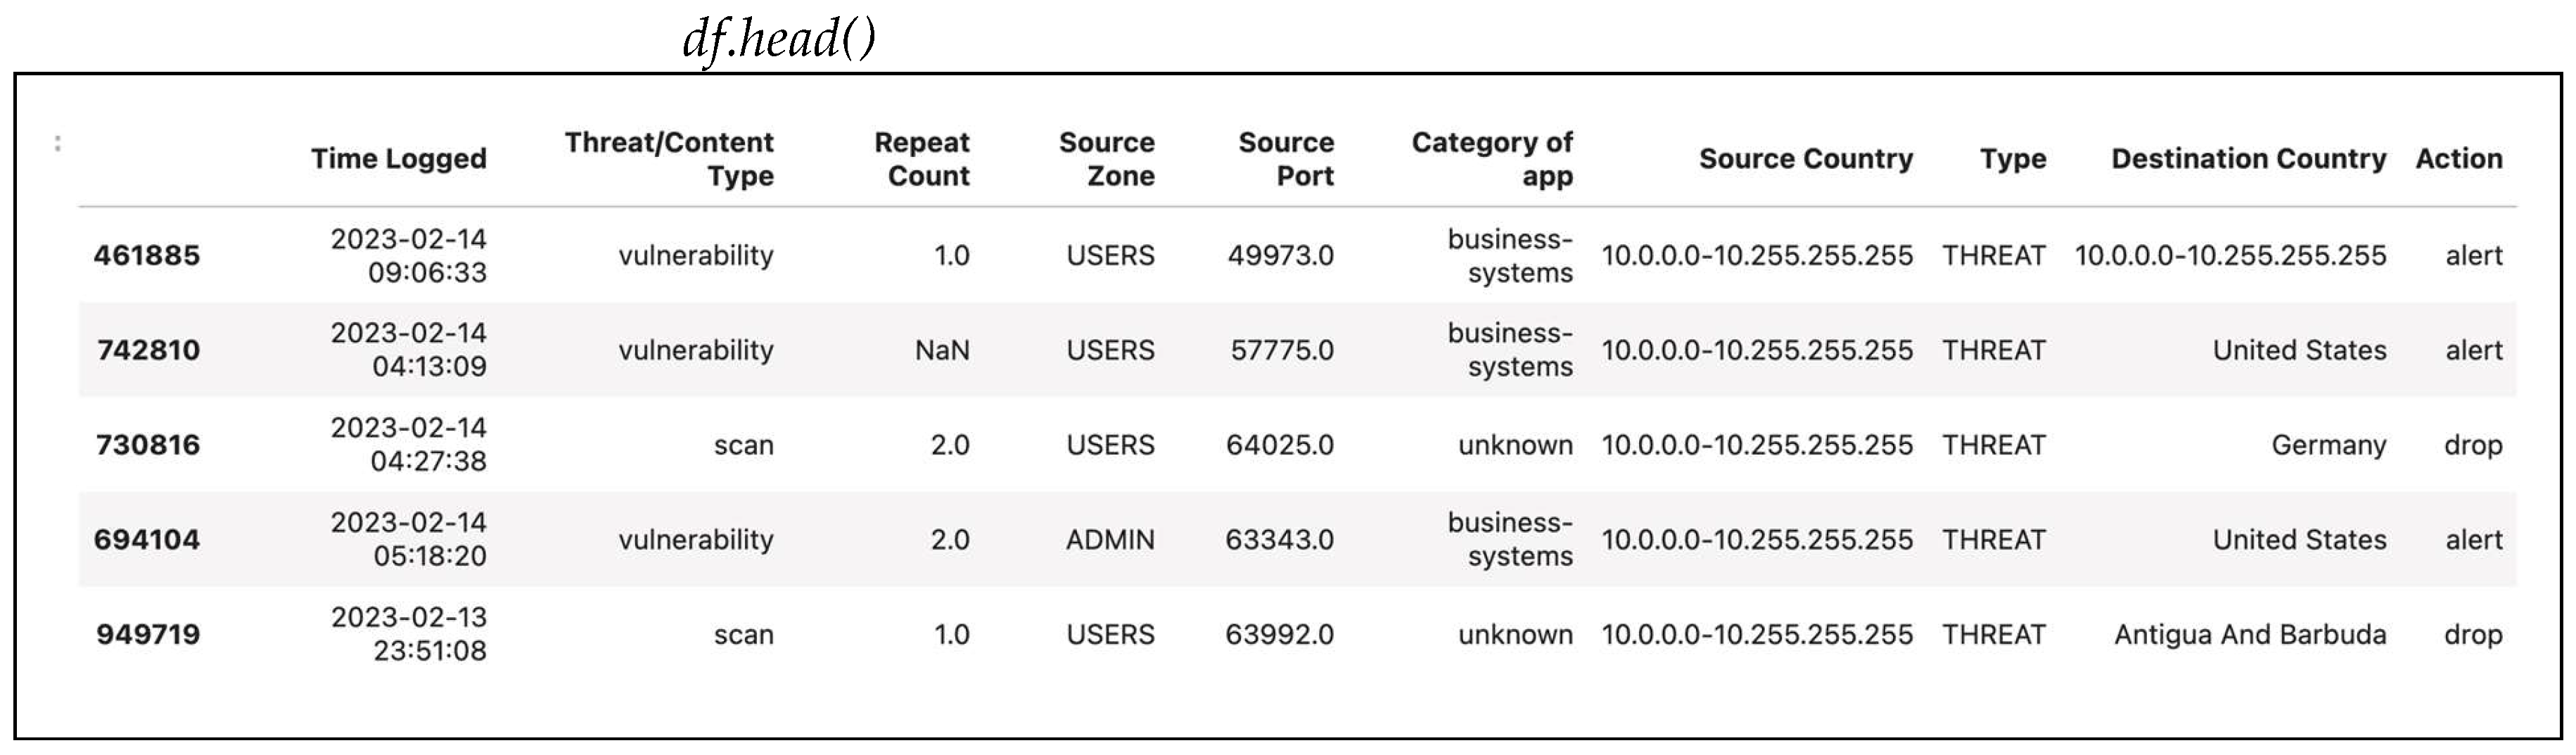Image resolution: width=2576 pixels, height=755 pixels.
Task: Click the Destination Country column header
Action: pyautogui.click(x=2248, y=159)
